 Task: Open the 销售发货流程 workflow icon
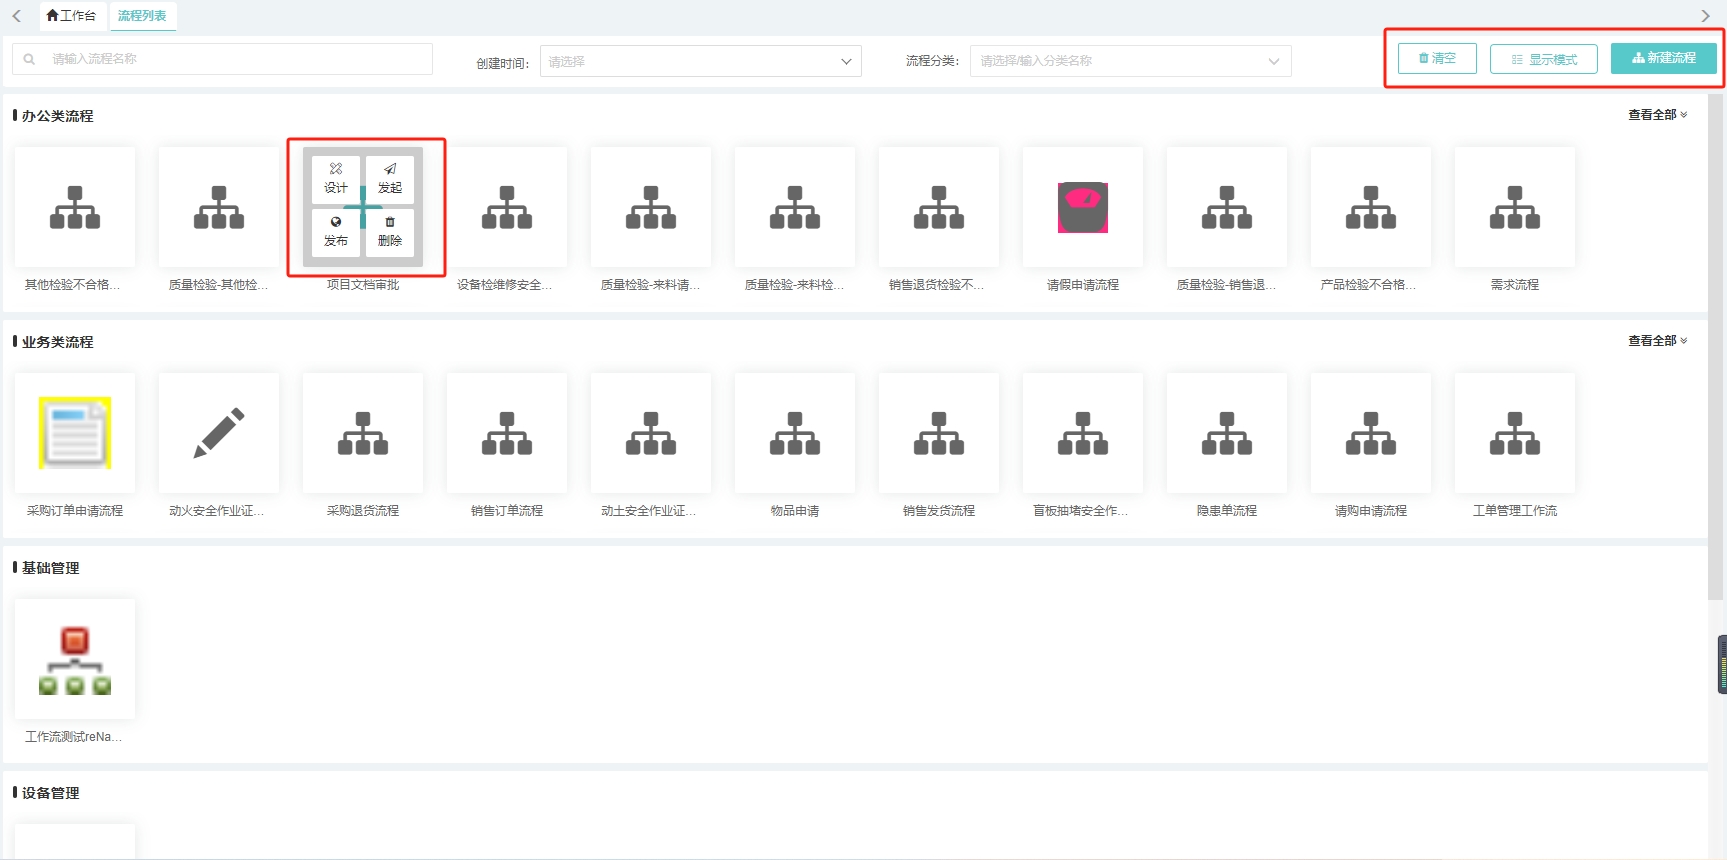point(939,433)
